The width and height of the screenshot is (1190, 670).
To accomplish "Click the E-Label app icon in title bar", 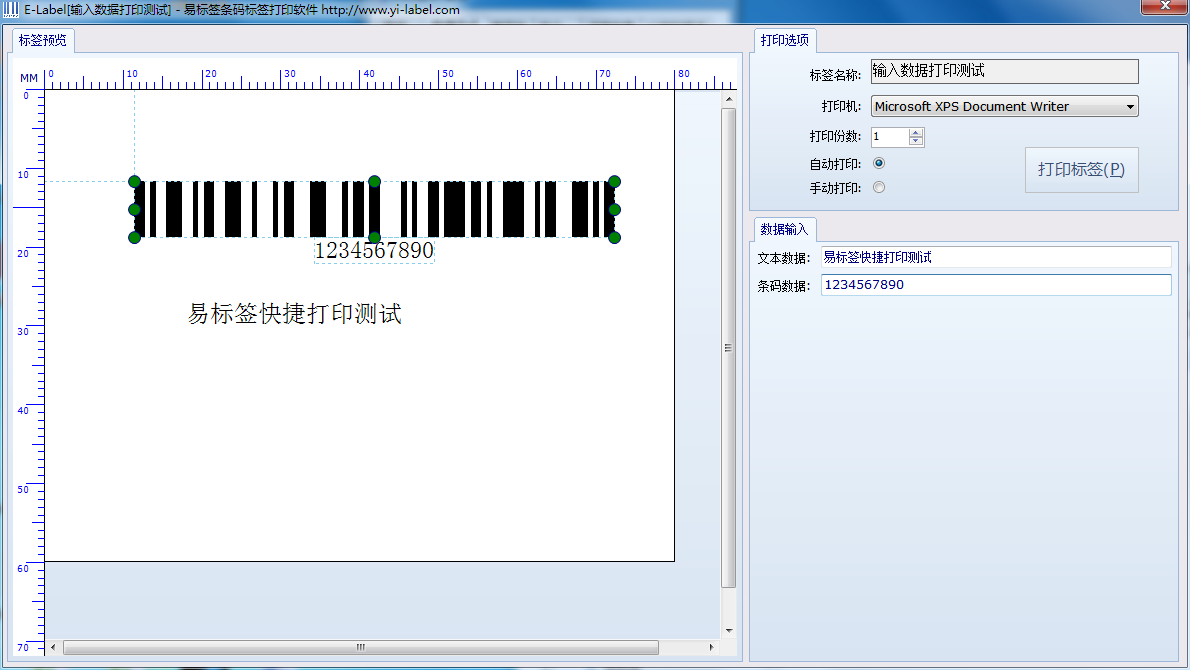I will (x=11, y=9).
